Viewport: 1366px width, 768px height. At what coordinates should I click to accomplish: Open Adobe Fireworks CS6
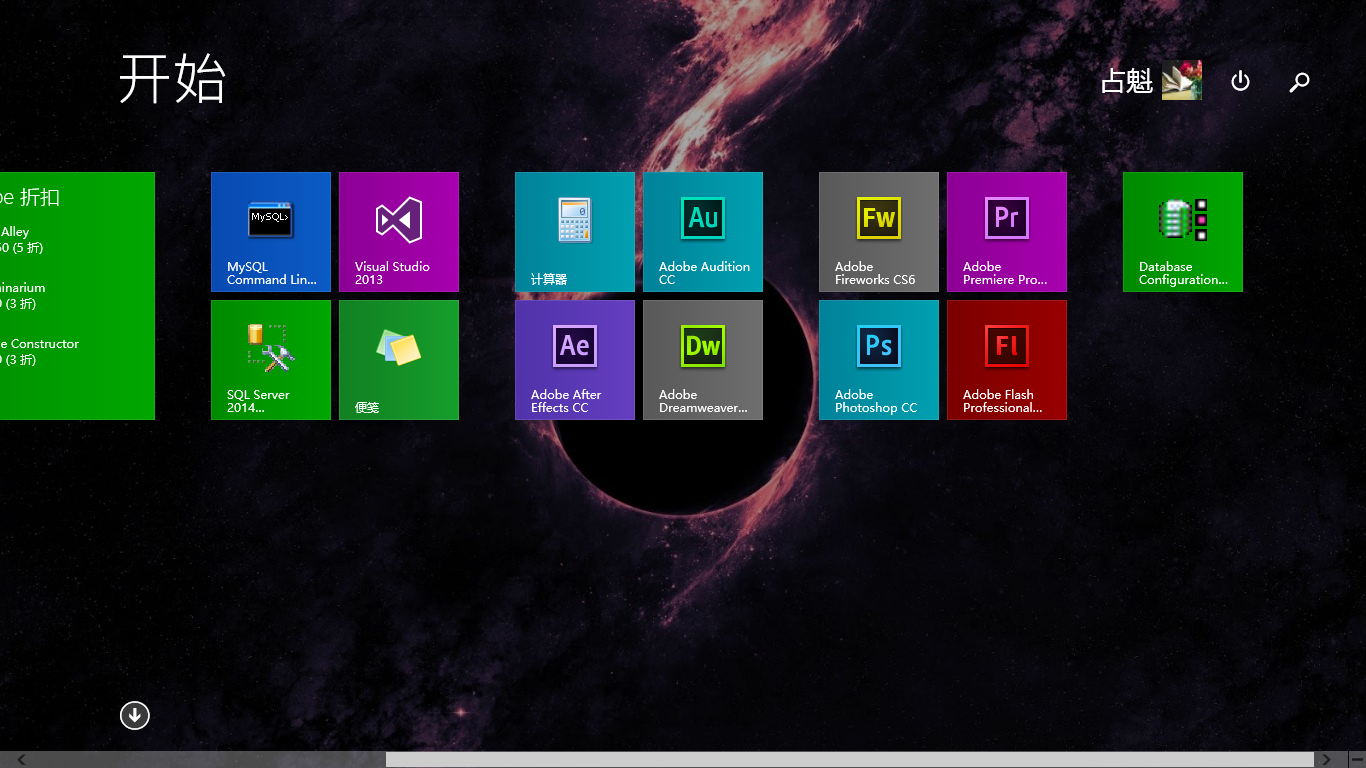tap(879, 232)
